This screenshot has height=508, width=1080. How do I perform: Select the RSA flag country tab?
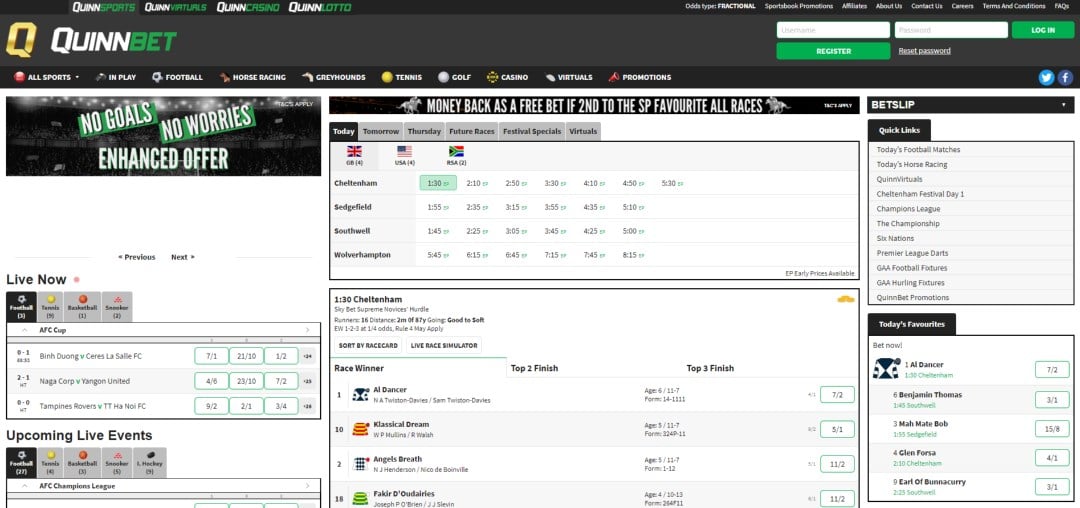click(x=456, y=156)
